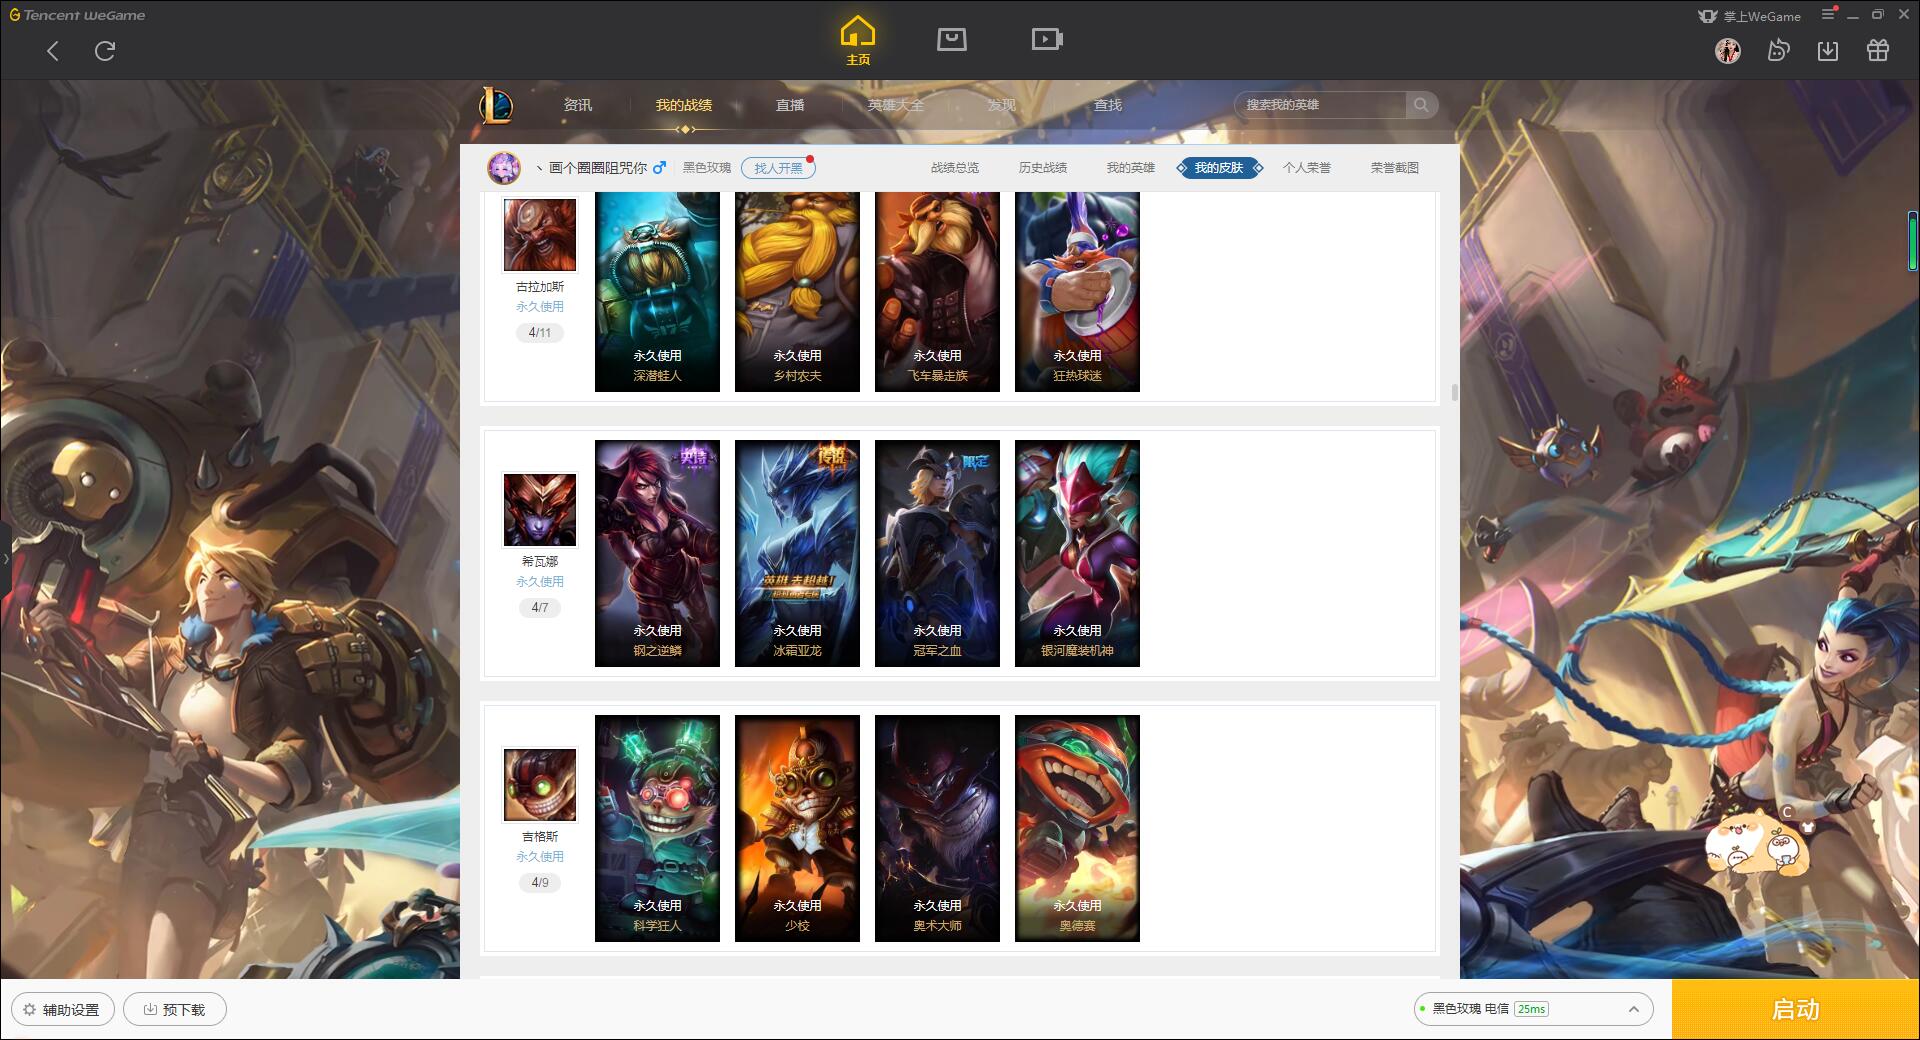The width and height of the screenshot is (1920, 1040).
Task: Click the hamster mascot floating widget
Action: [x=1758, y=845]
